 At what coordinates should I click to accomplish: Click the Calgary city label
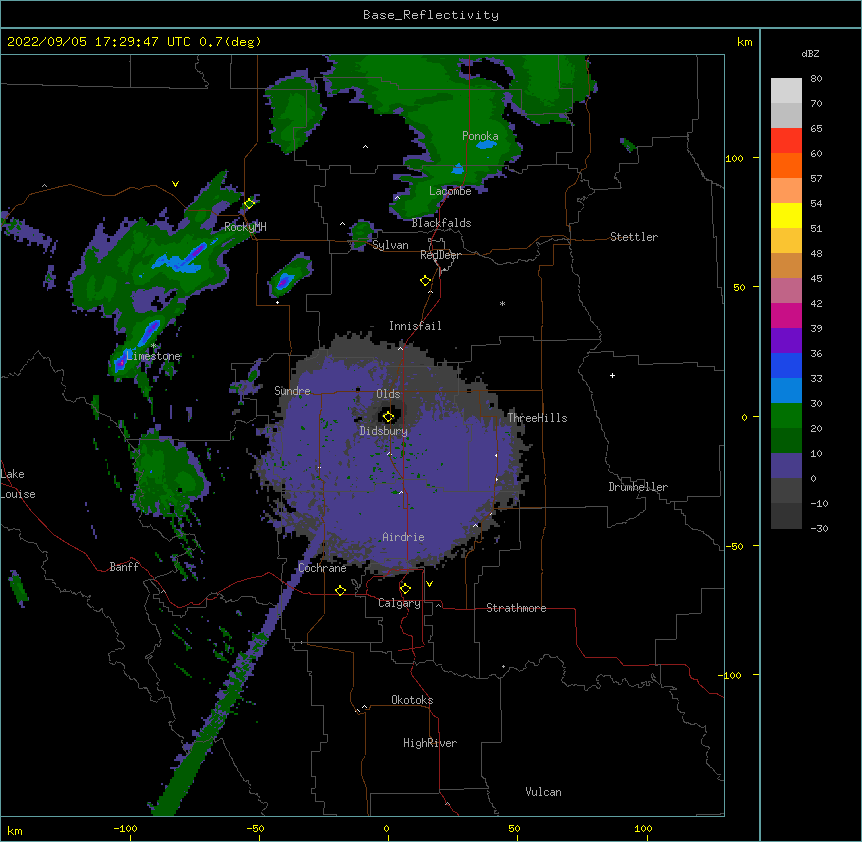[399, 603]
